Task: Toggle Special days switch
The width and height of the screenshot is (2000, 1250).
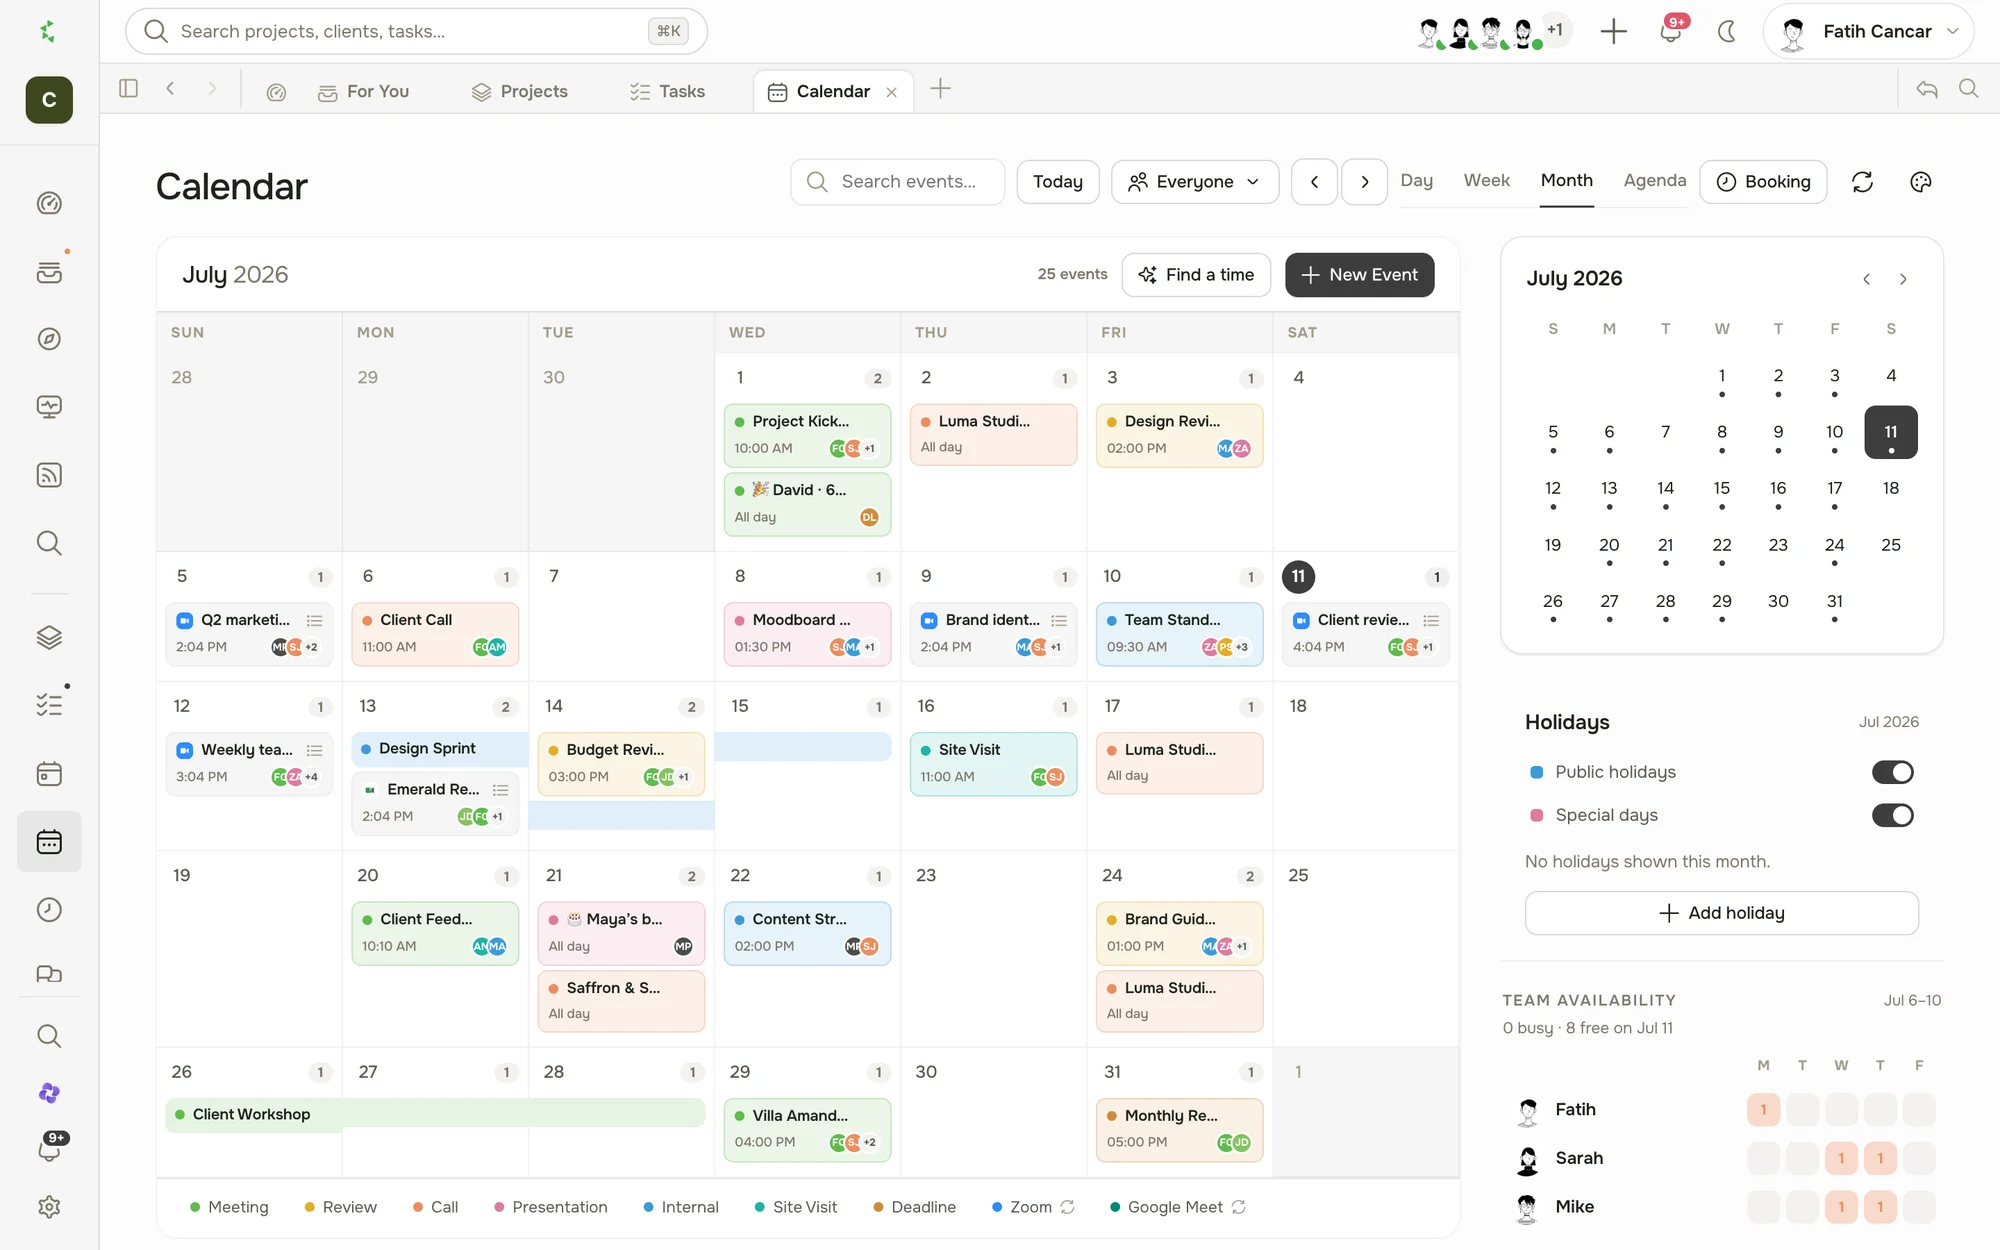Action: (x=1892, y=815)
